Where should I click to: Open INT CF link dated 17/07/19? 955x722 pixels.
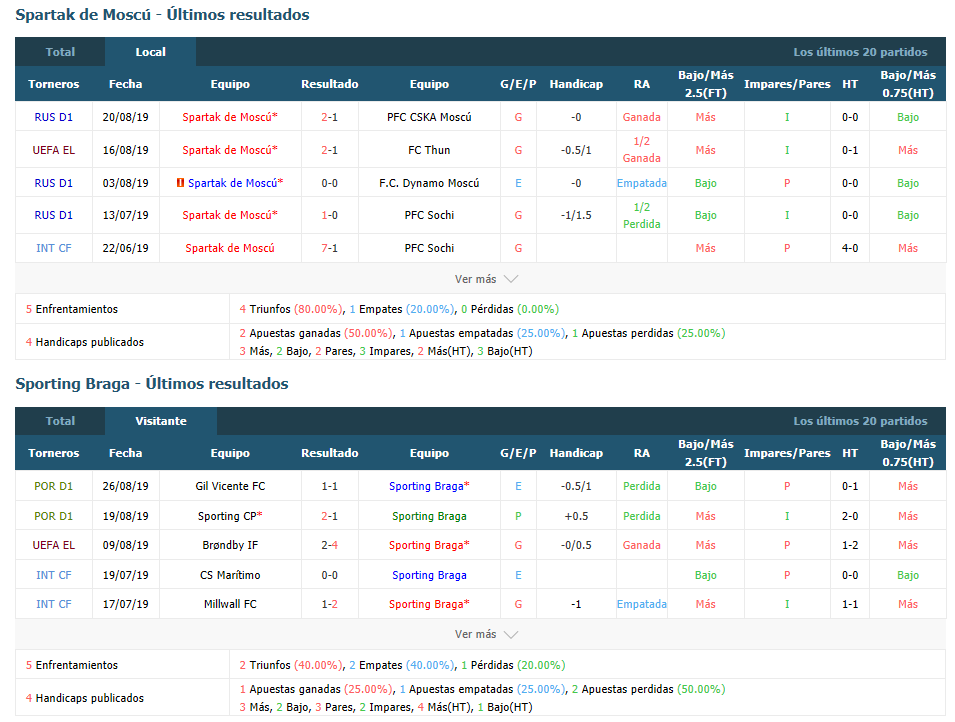pyautogui.click(x=54, y=604)
